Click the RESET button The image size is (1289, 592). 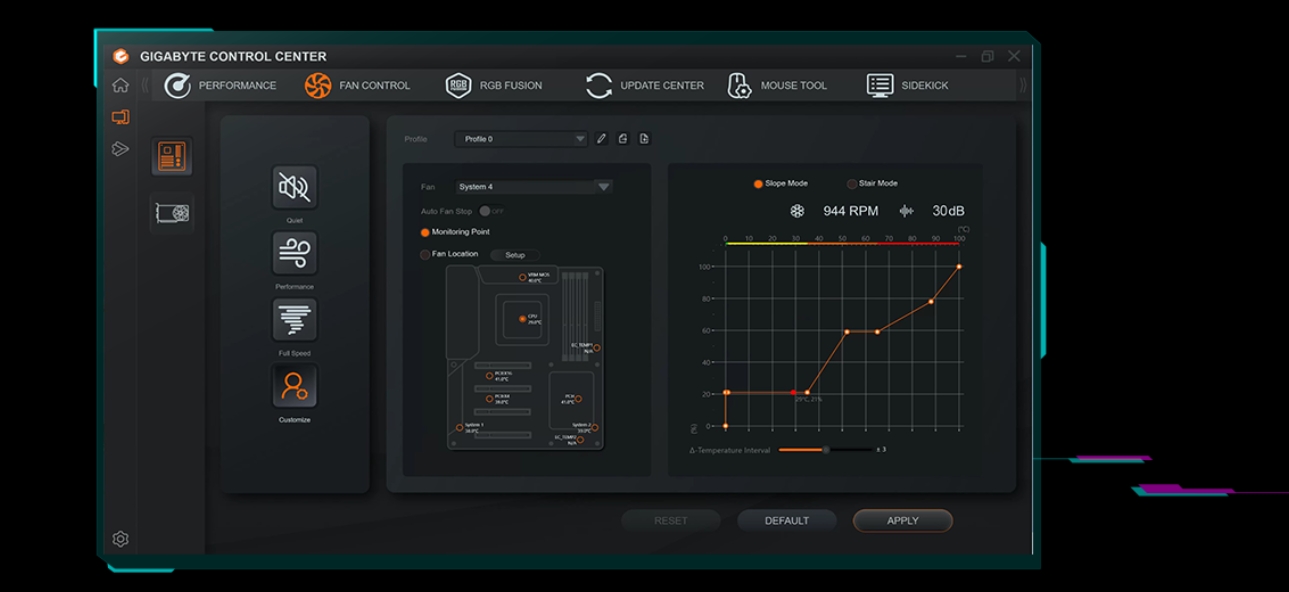671,521
